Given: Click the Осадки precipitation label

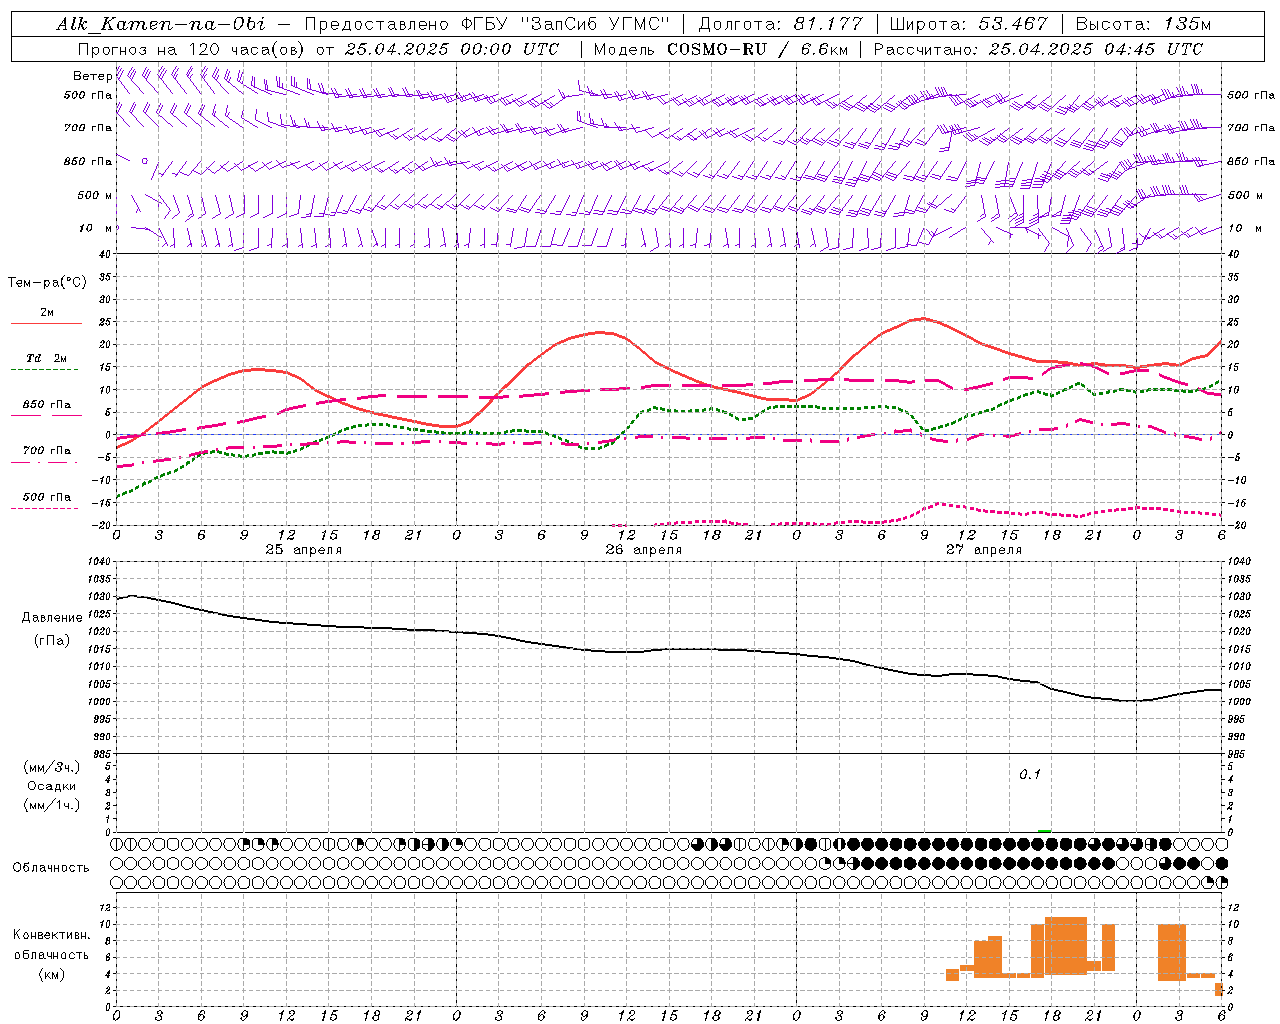Looking at the screenshot, I should tap(52, 786).
